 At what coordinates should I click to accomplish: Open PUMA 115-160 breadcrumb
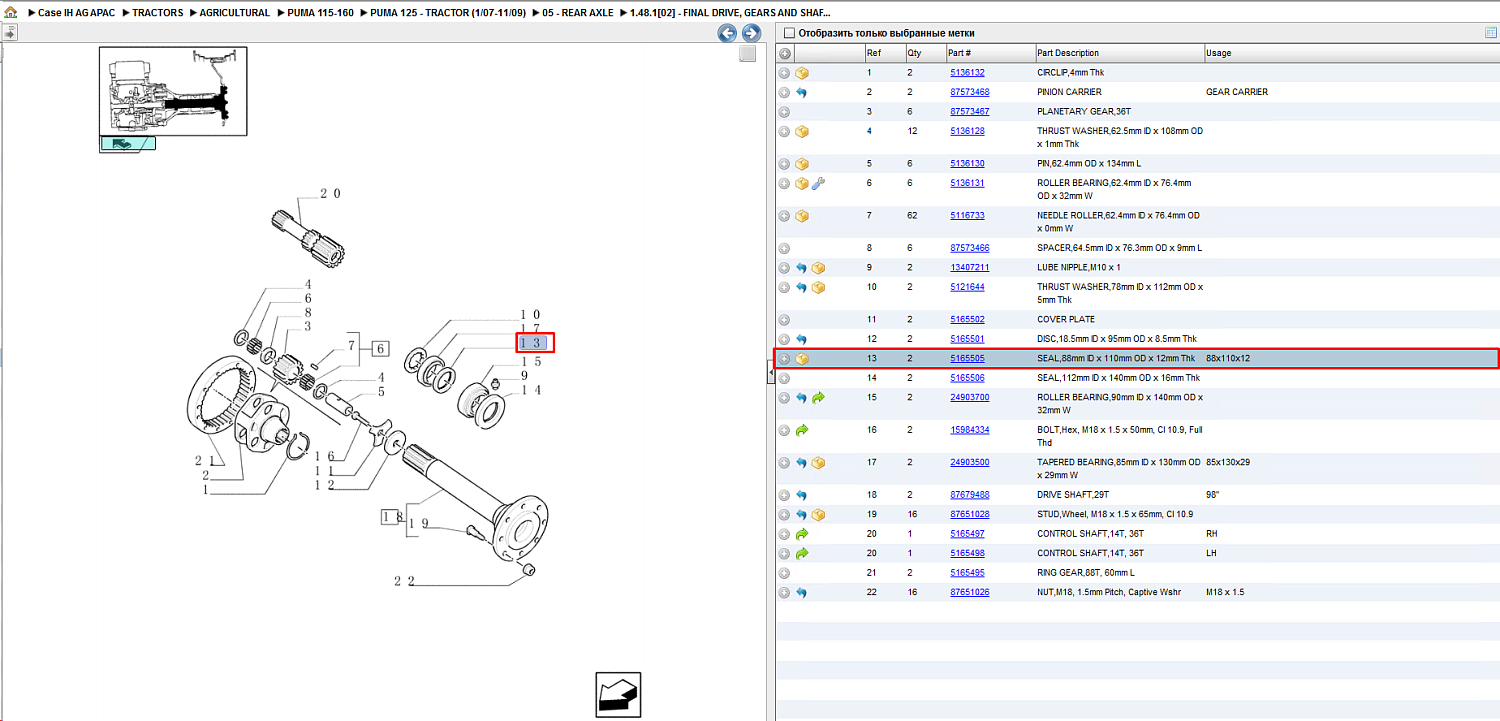[320, 13]
